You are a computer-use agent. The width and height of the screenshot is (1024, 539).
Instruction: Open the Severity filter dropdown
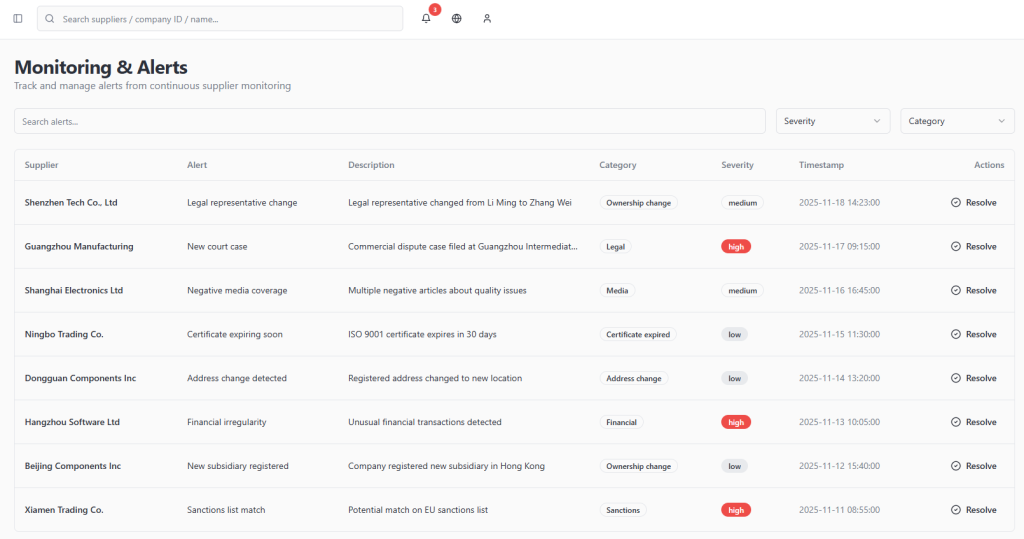(x=832, y=121)
